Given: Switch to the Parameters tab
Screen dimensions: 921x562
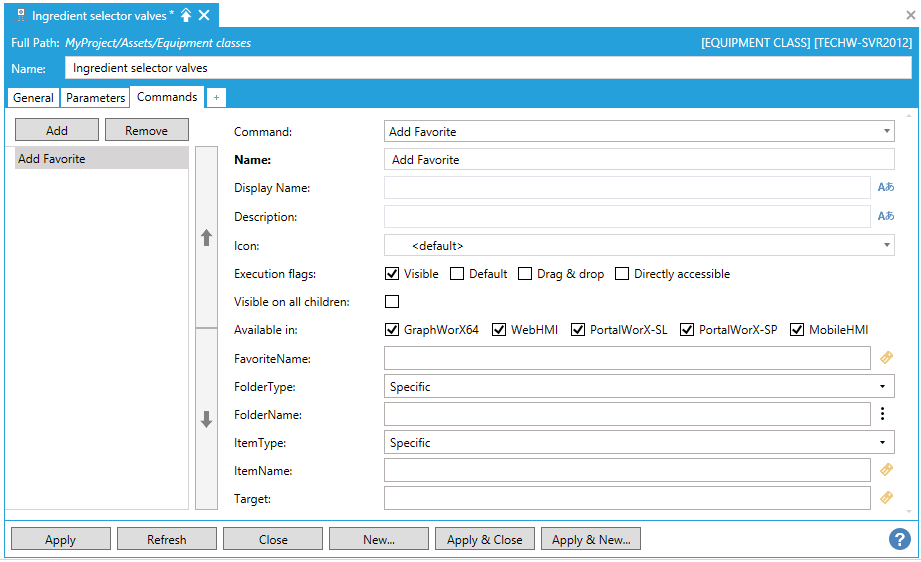Looking at the screenshot, I should 96,98.
